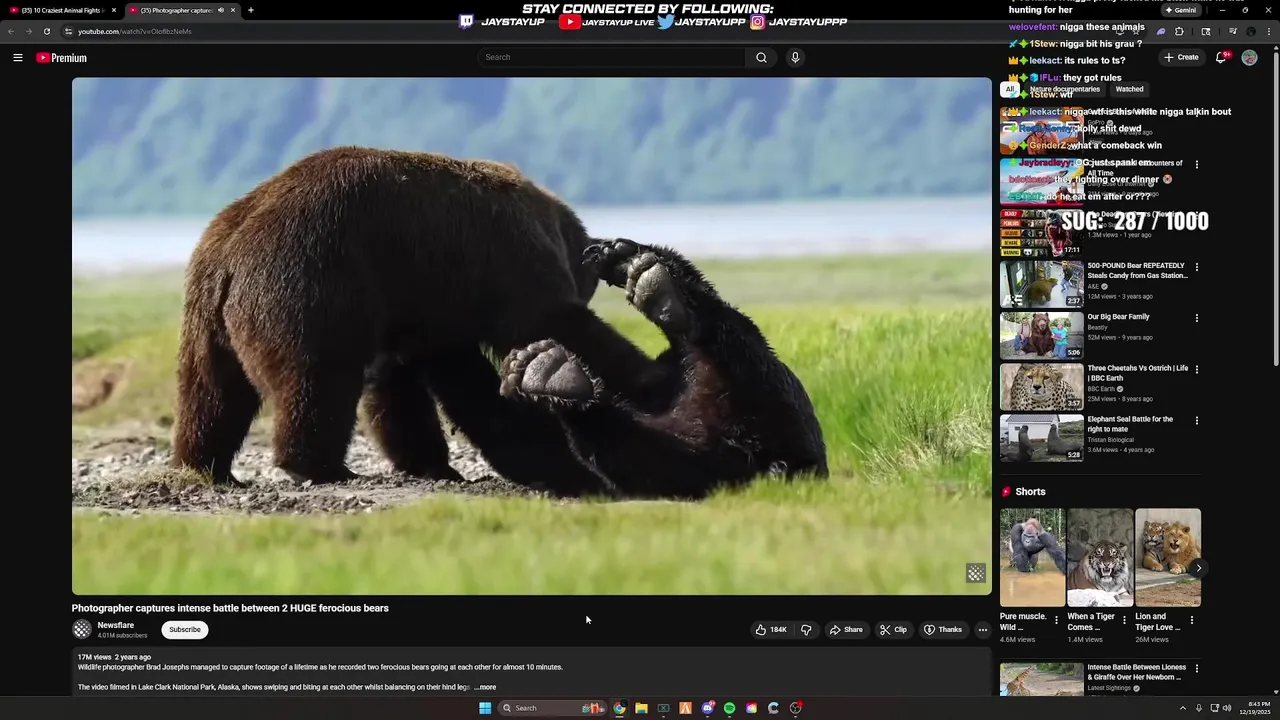Open the 'Lion and Tiger Love' short
Screen dimensions: 1280x720
pos(1168,557)
